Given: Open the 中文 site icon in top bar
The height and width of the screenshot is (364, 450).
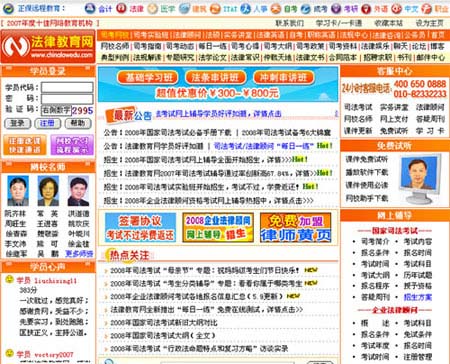Looking at the screenshot, I should tap(396, 8).
